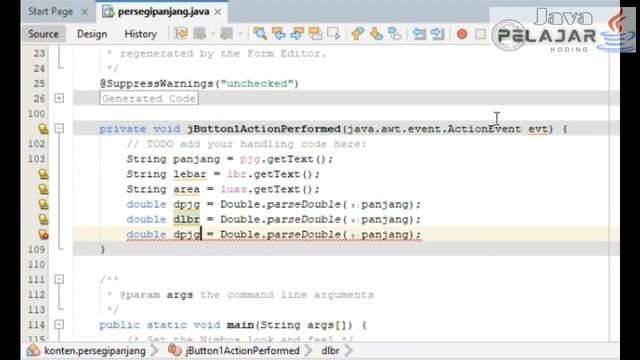Click the disabled Forward navigation icon
The width and height of the screenshot is (640, 360).
coord(226,33)
